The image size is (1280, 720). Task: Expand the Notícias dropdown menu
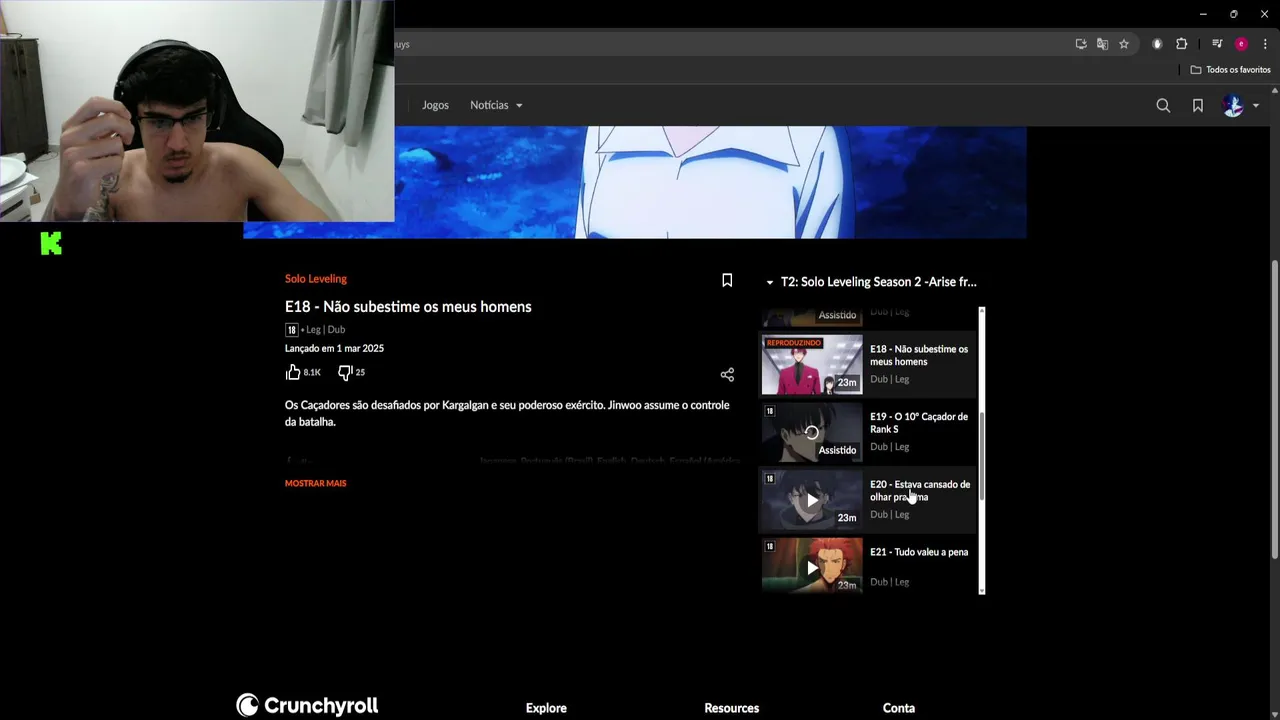[496, 105]
